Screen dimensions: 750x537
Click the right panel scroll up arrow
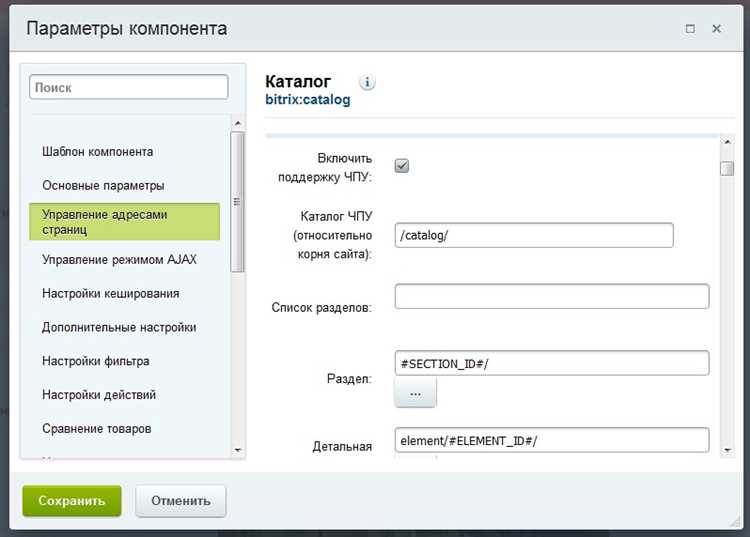pos(727,142)
